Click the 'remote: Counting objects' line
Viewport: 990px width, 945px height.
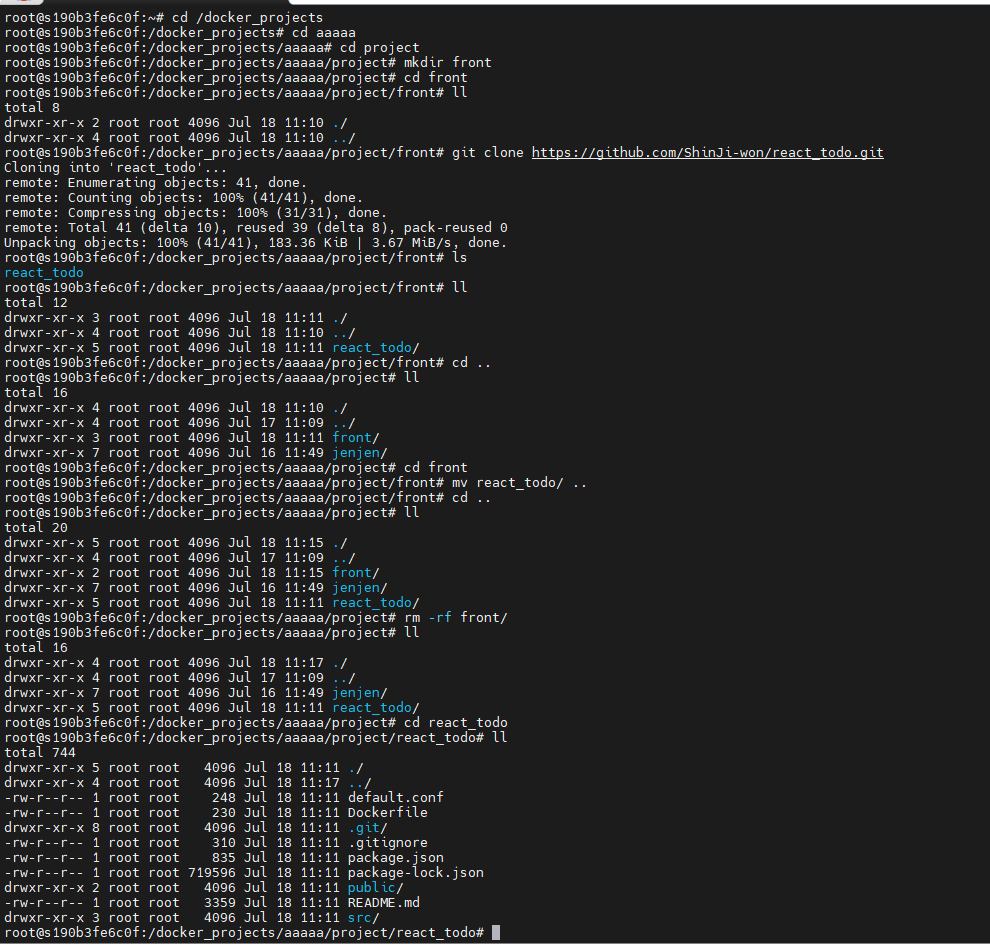click(183, 198)
